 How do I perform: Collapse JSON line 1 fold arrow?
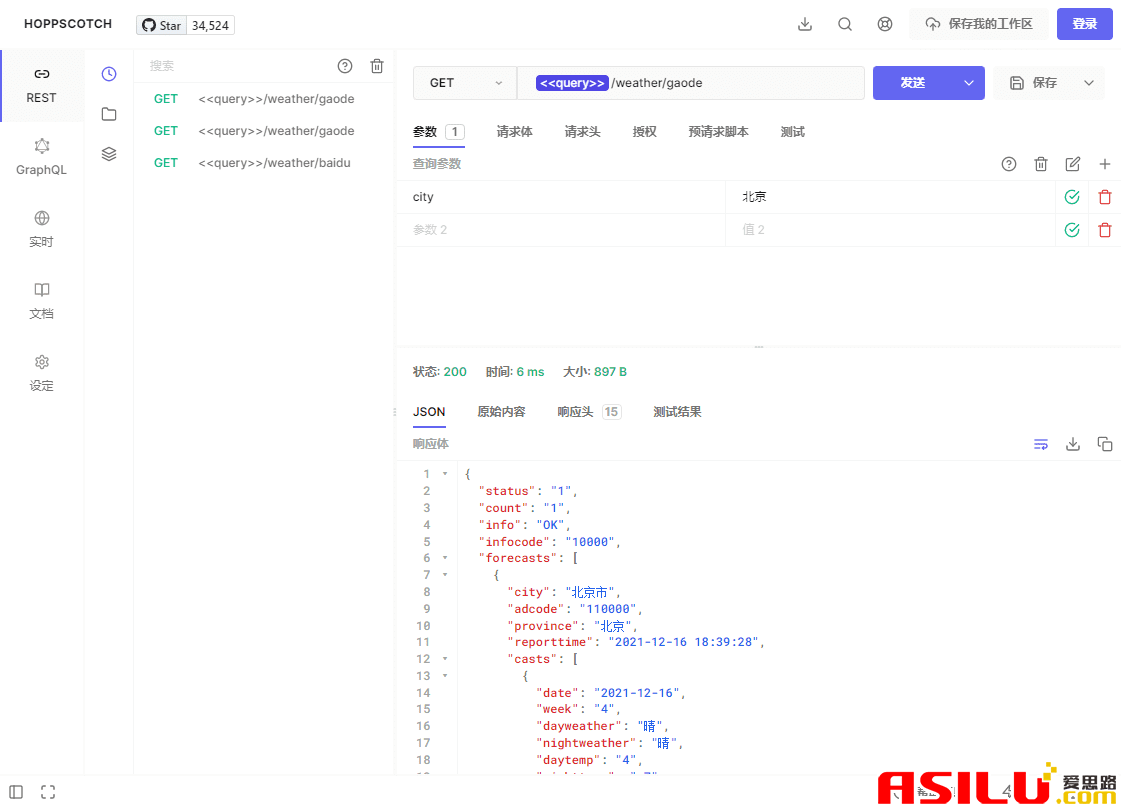pos(445,473)
